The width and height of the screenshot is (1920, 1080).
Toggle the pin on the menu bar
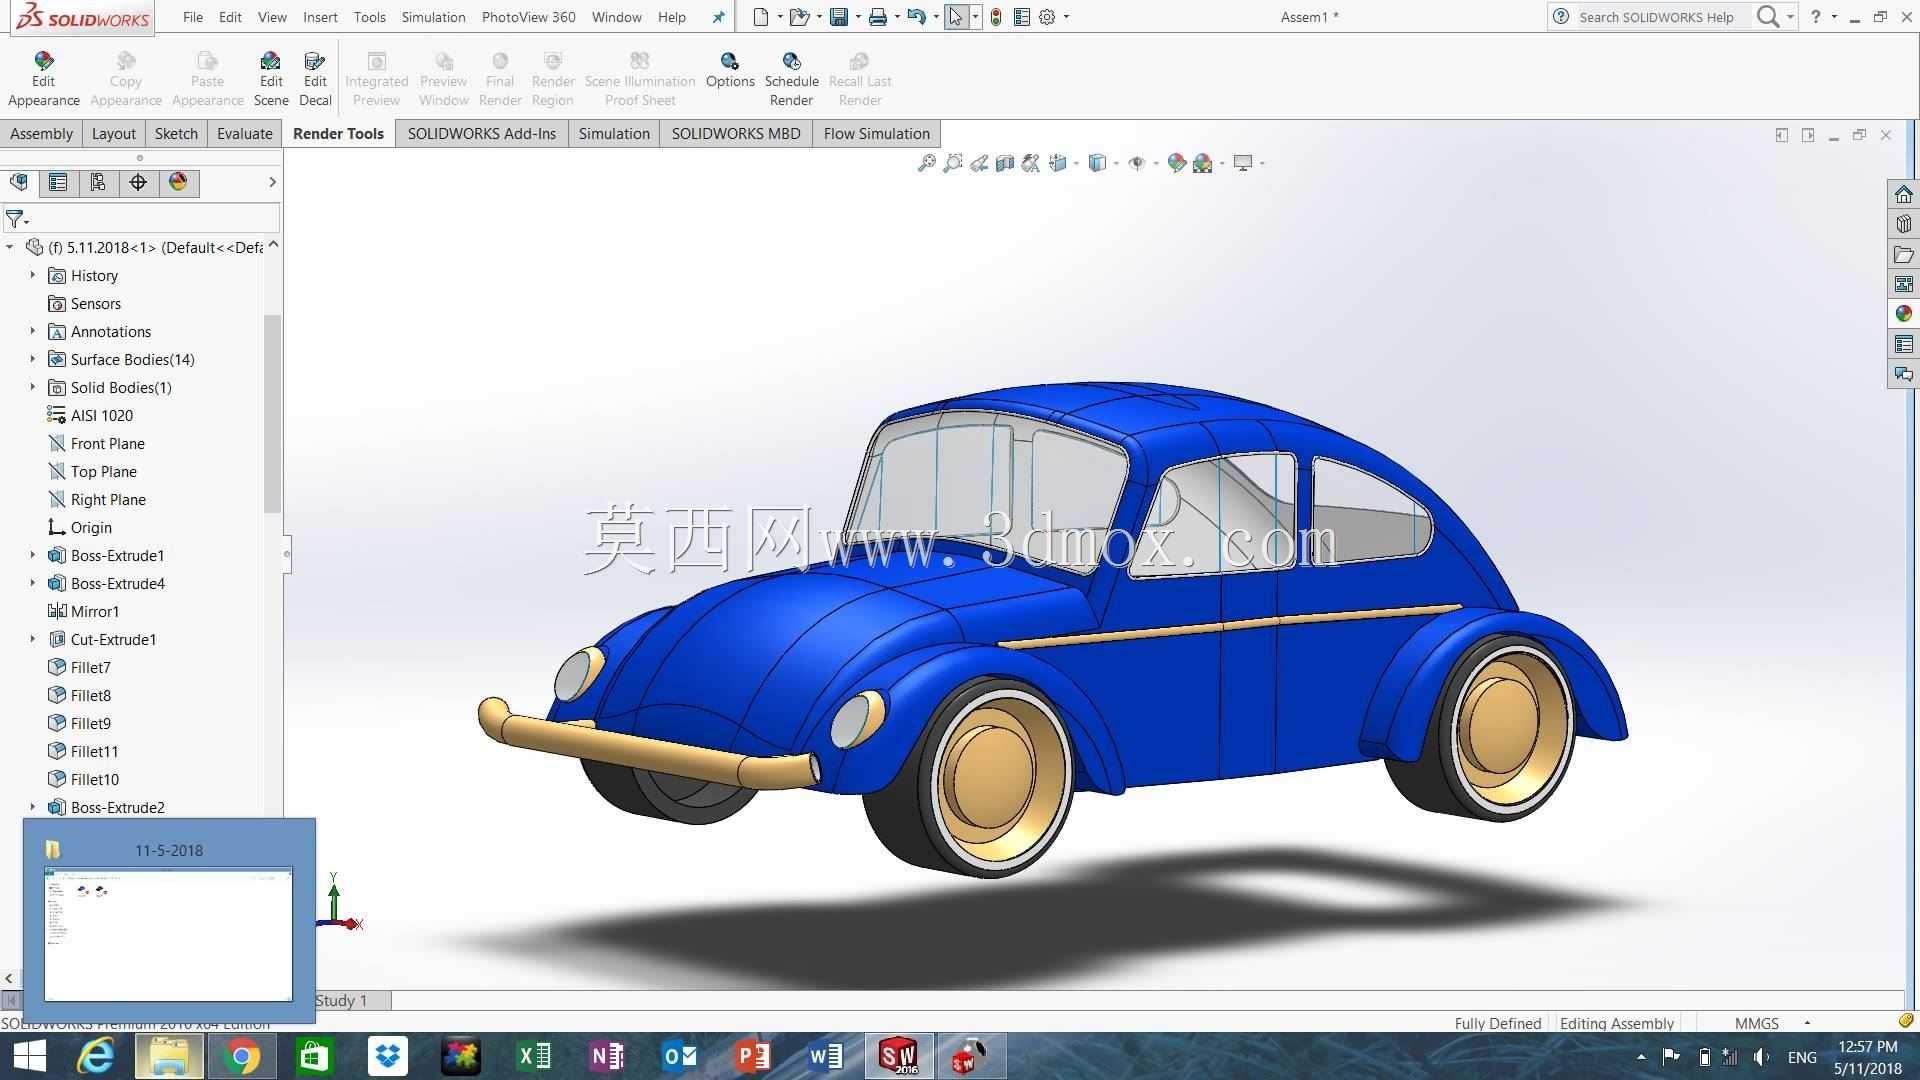click(x=718, y=17)
